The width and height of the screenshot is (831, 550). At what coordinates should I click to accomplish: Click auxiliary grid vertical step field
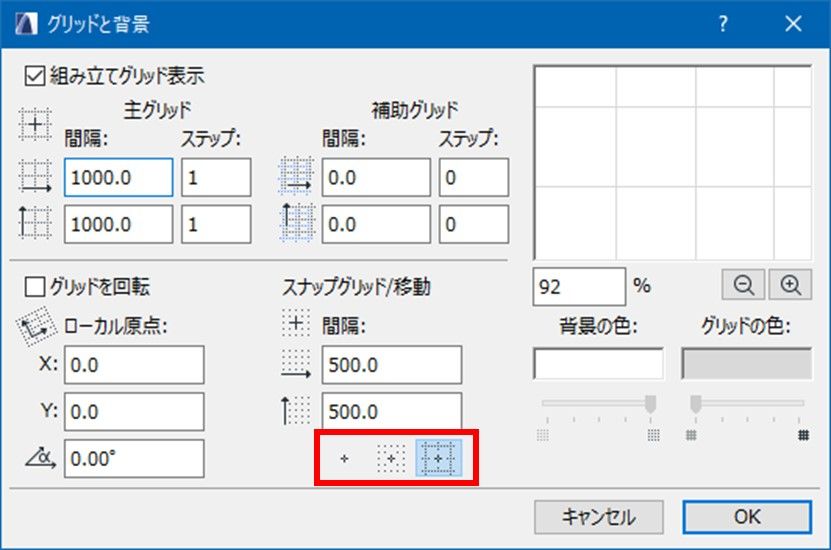tap(474, 224)
